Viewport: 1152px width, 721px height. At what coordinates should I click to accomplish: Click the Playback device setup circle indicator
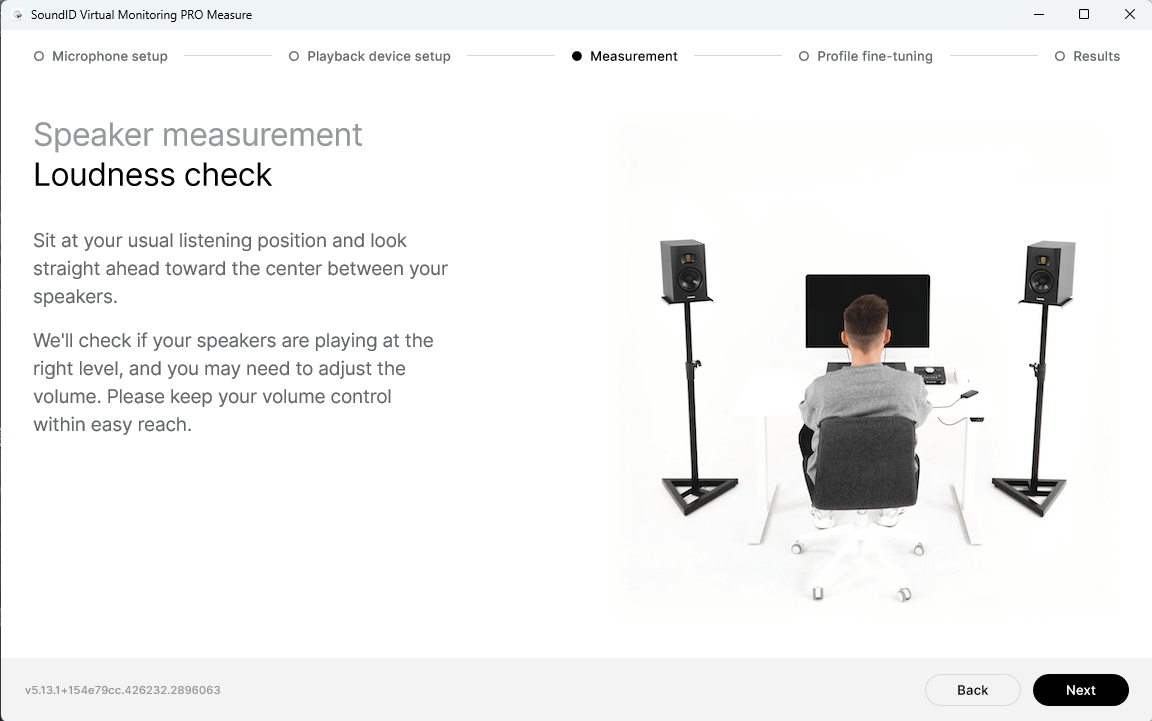pos(294,57)
